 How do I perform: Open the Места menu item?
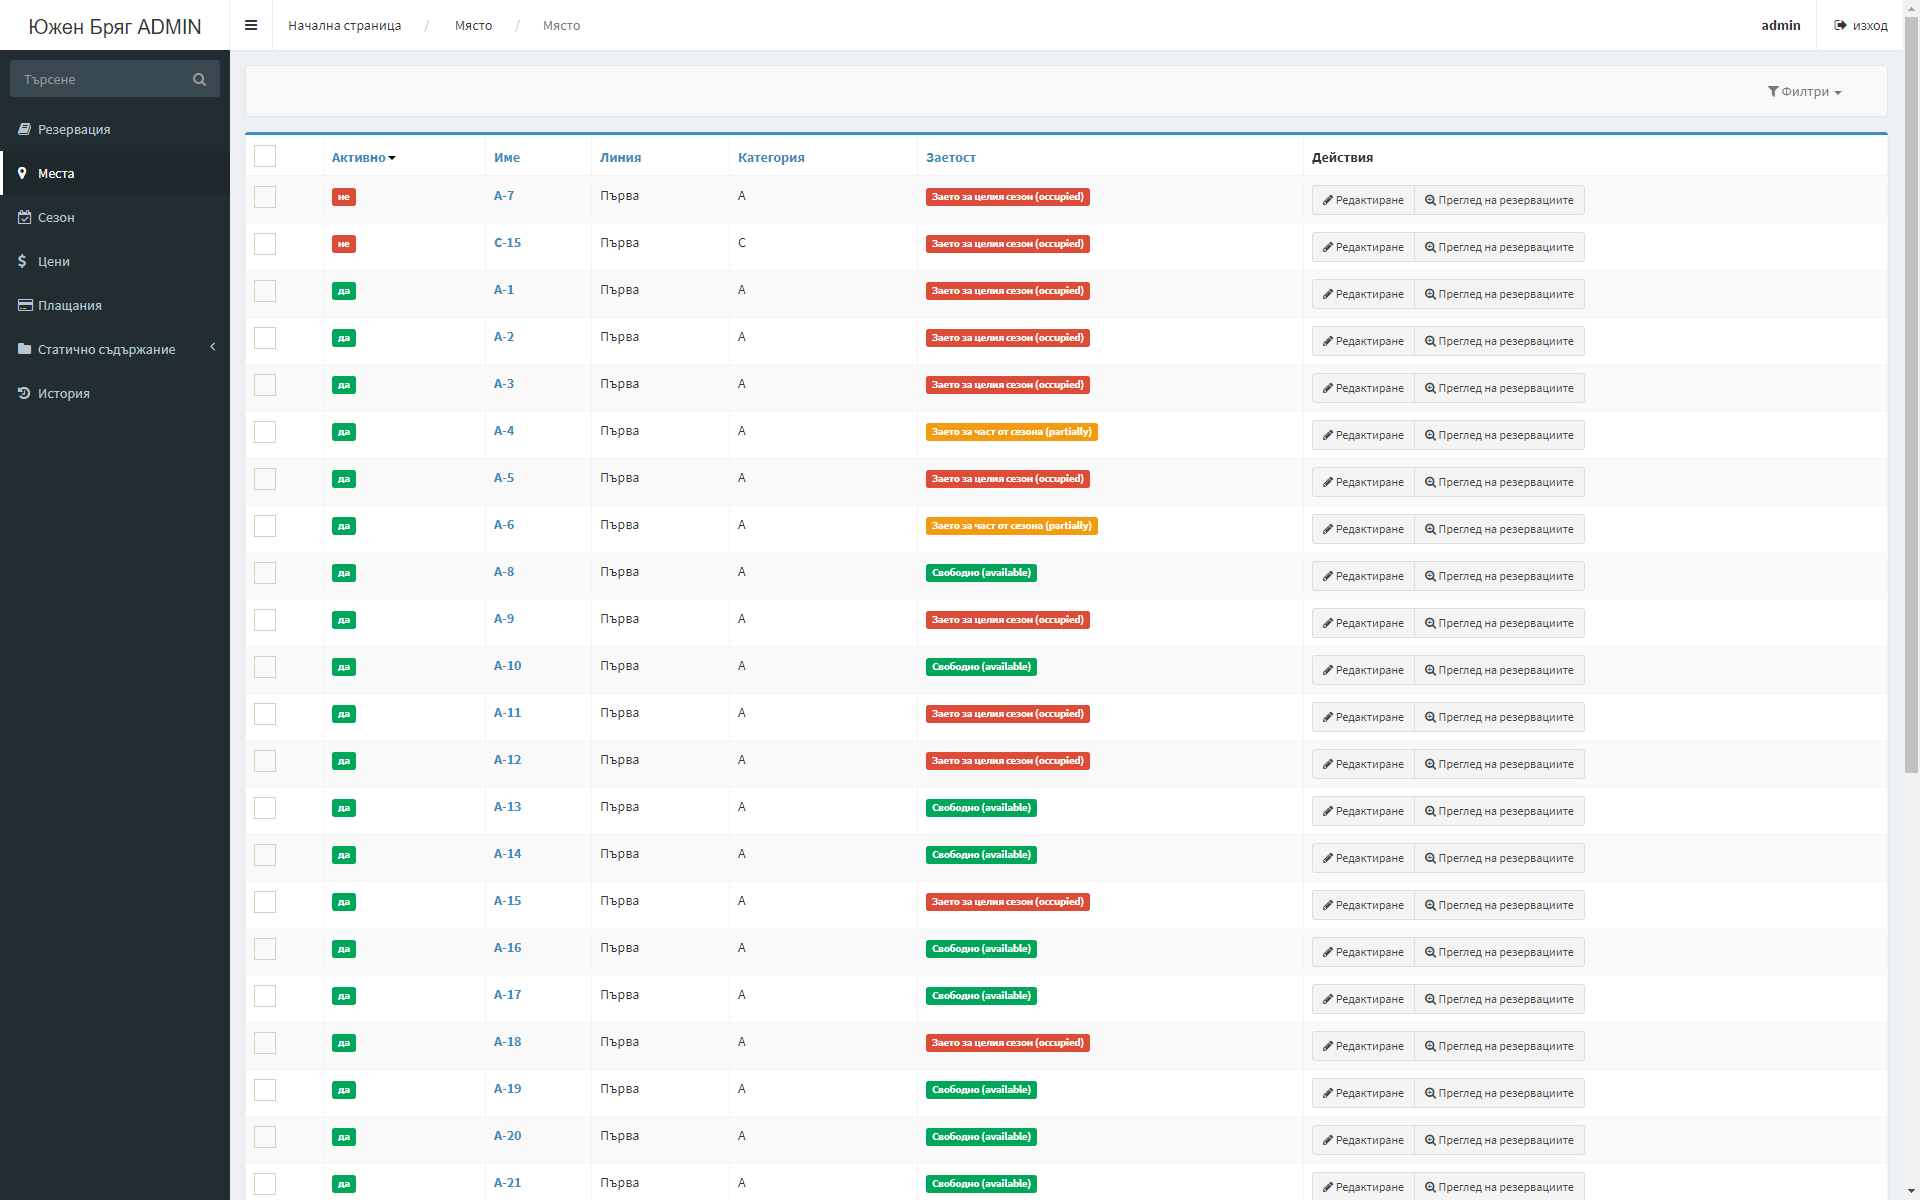tap(56, 173)
